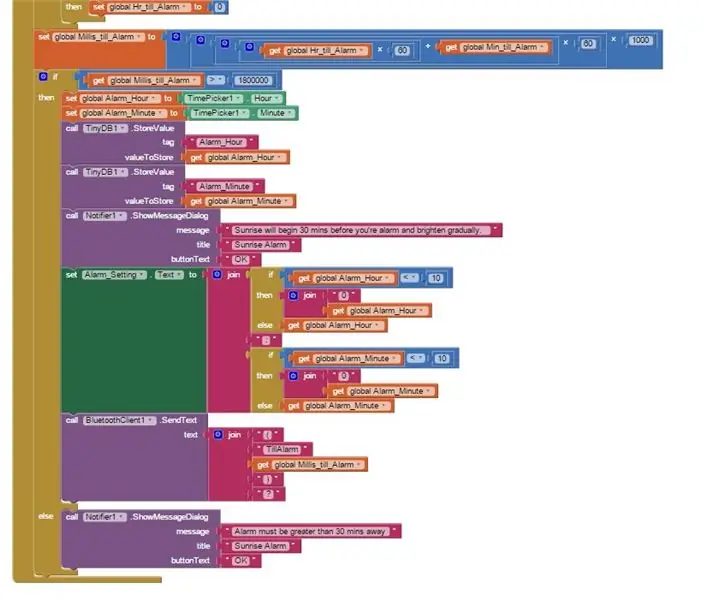This screenshot has width=706, height=600.
Task: Open the greater-than comparison operator dropdown
Action: [x=216, y=80]
